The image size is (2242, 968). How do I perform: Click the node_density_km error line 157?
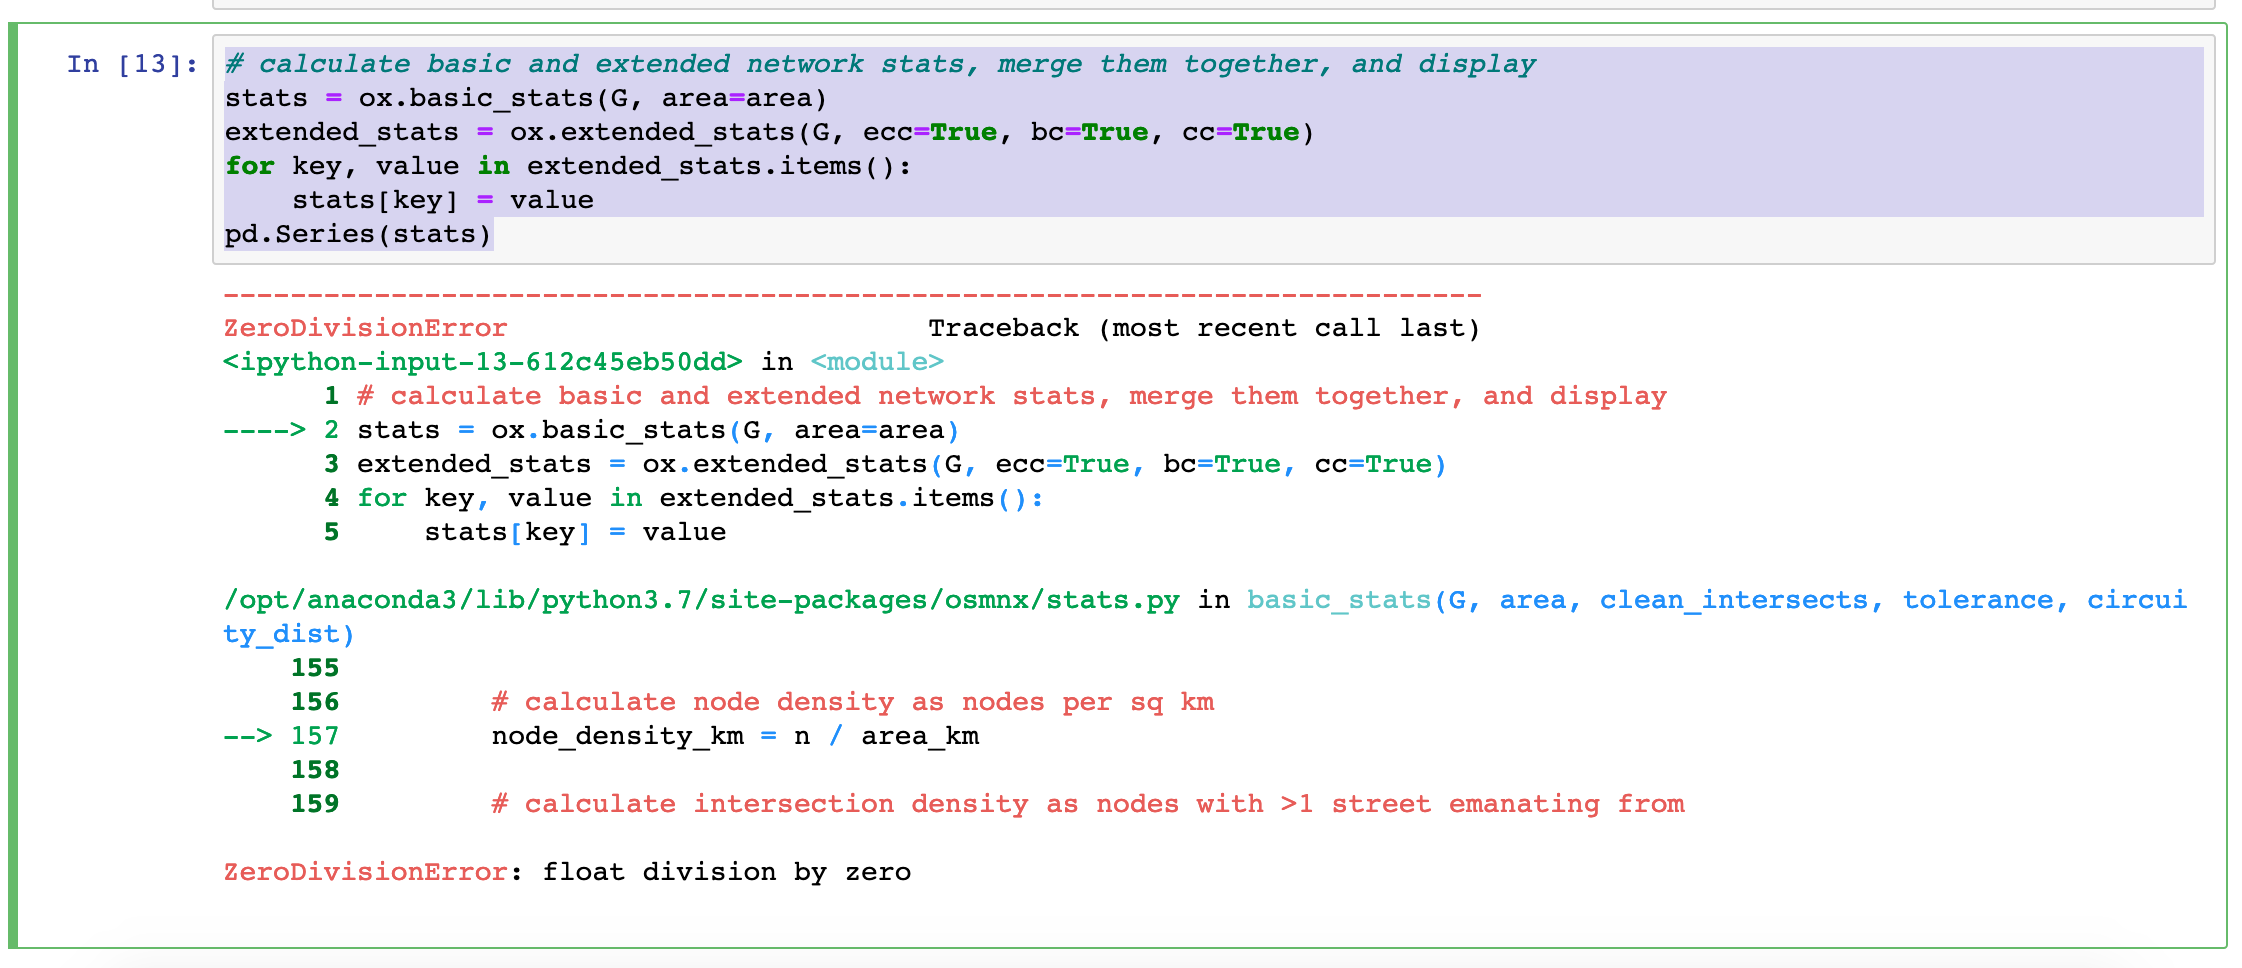coord(733,735)
